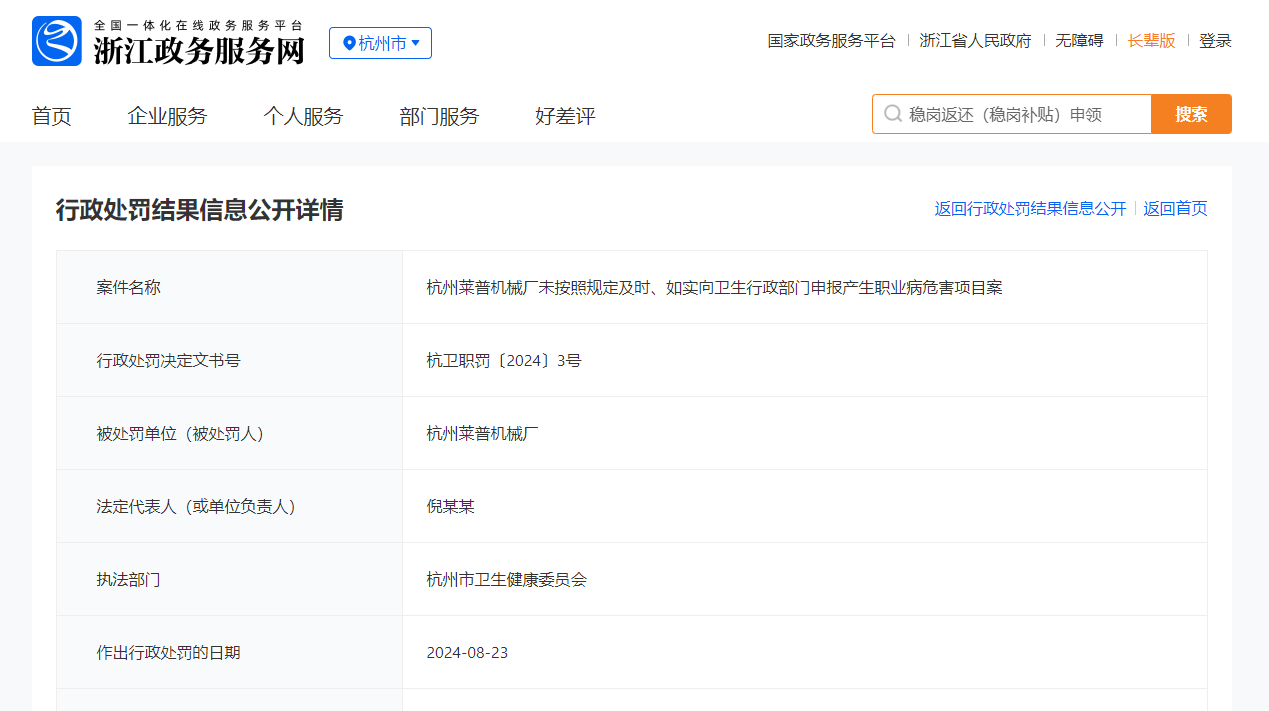Viewport: 1269px width, 711px height.
Task: Click the 执法部门 label cell
Action: (229, 579)
